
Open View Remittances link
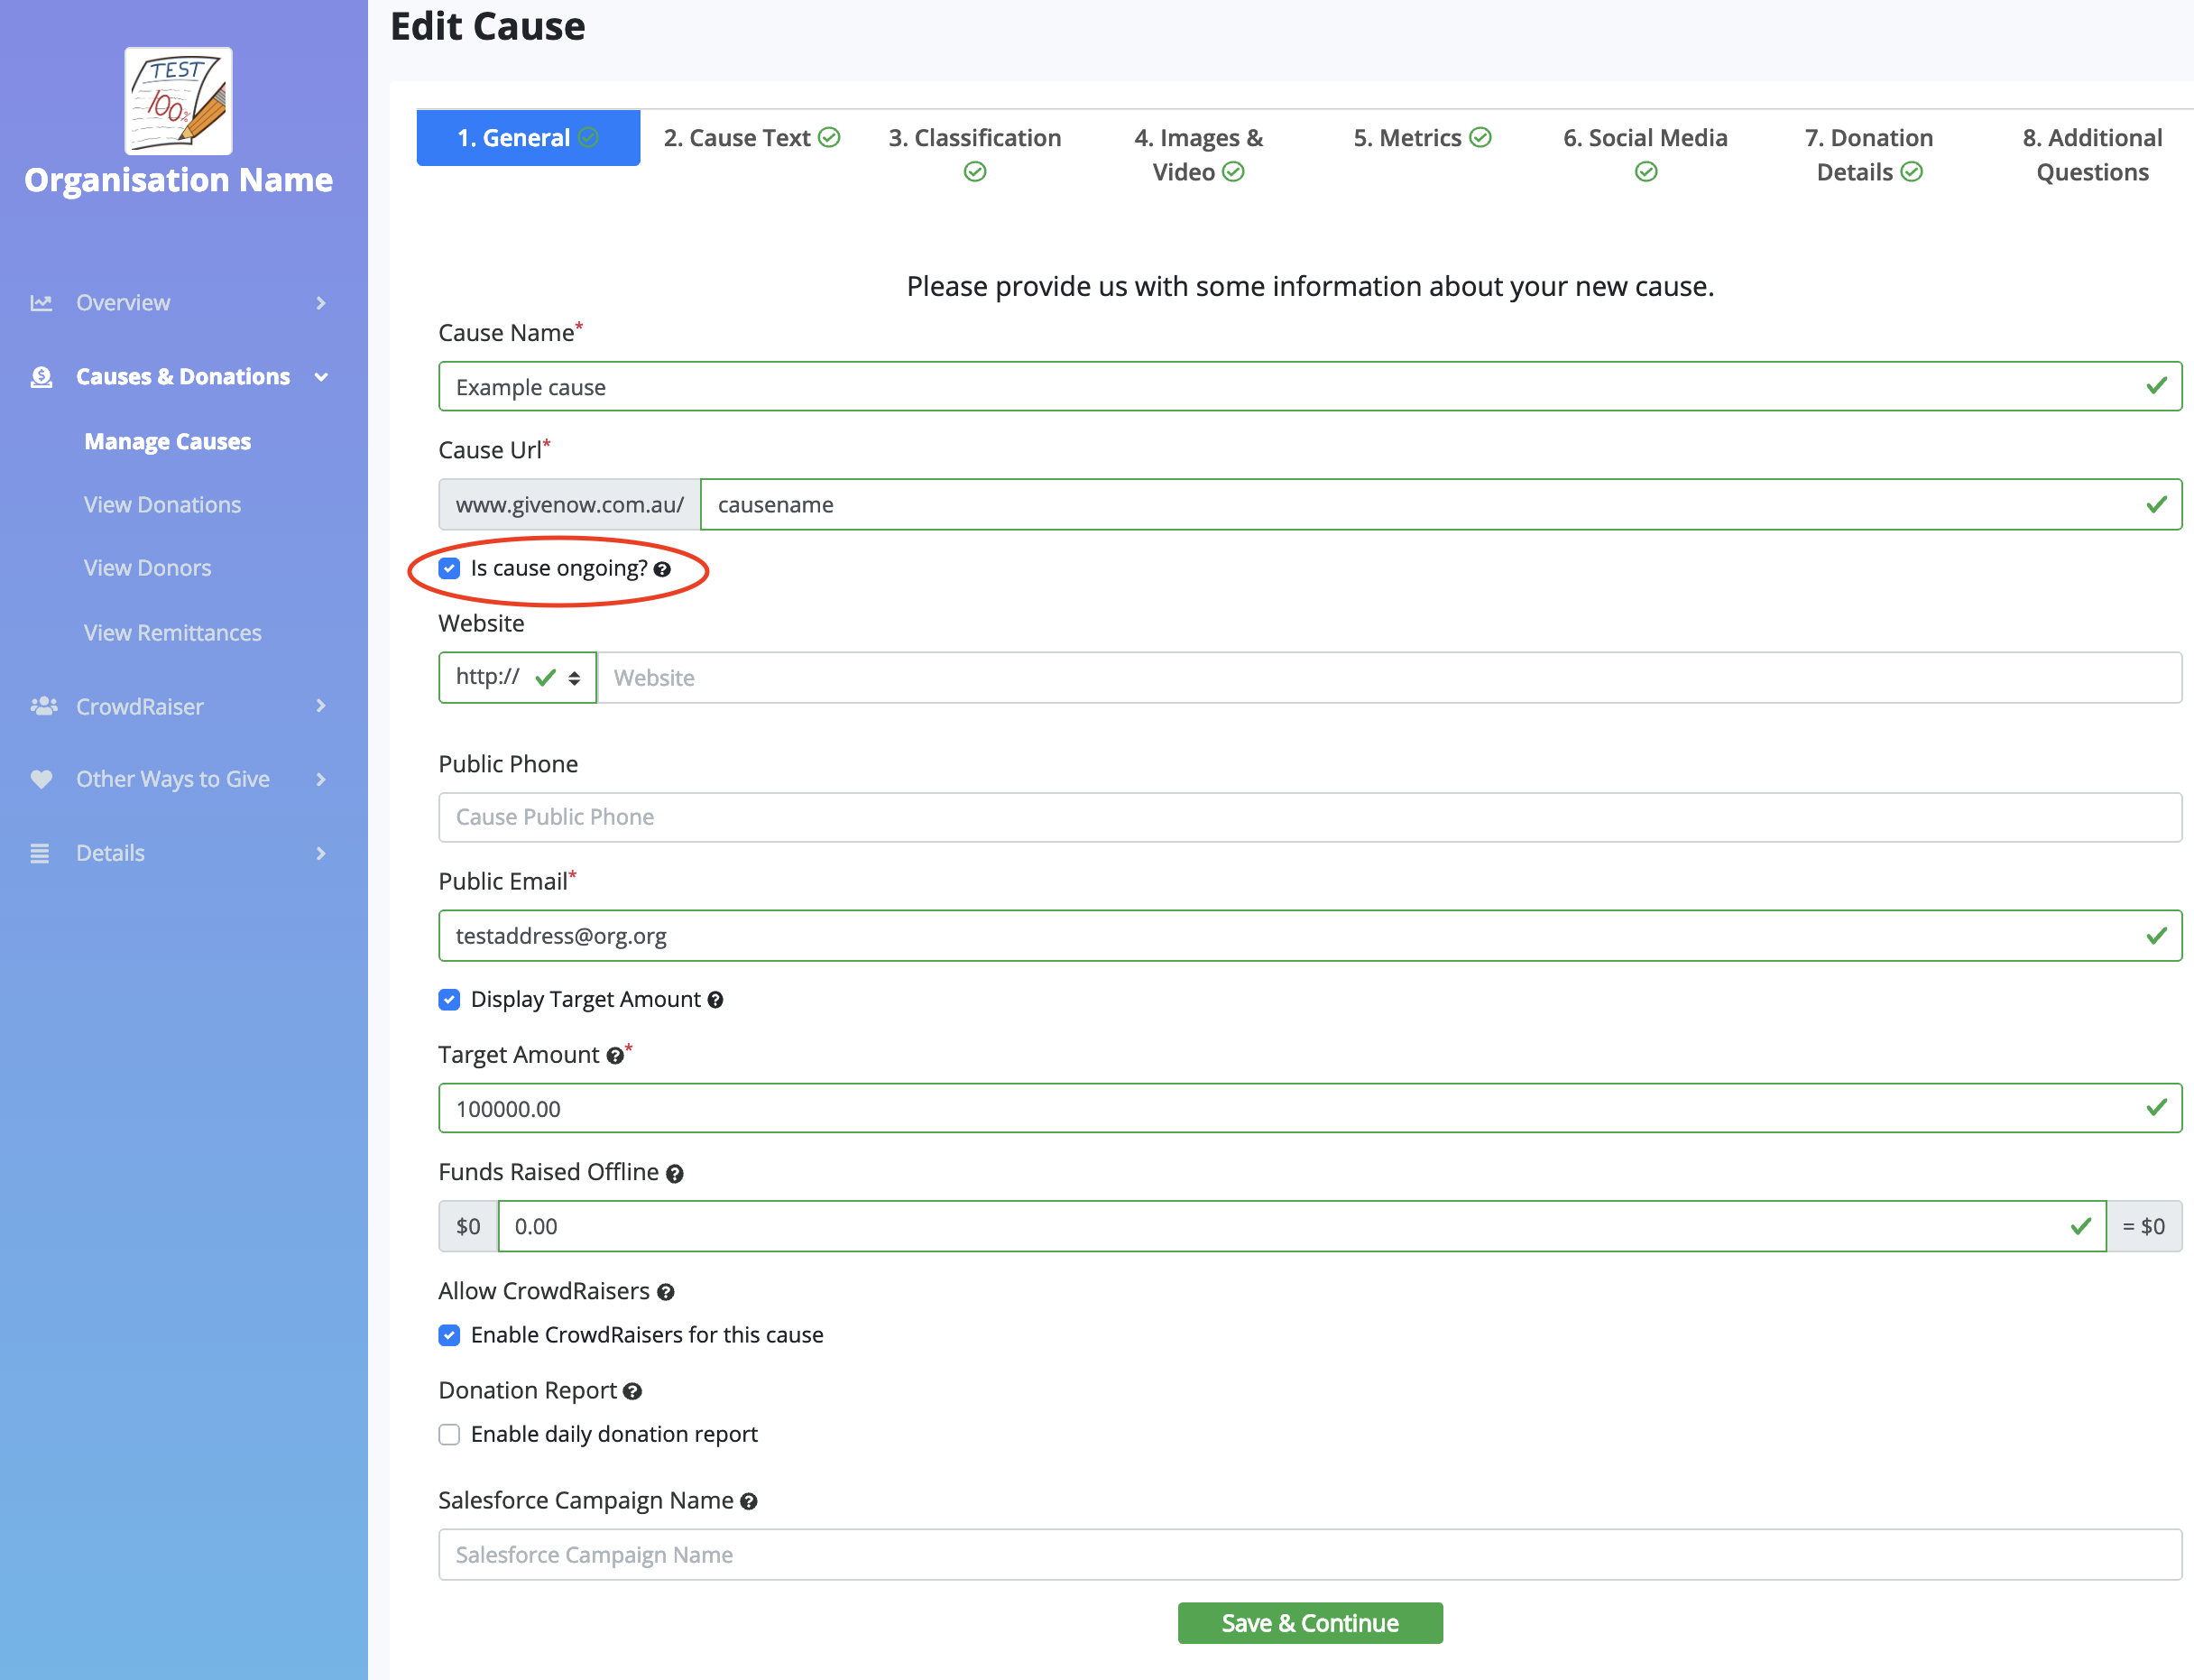tap(172, 633)
